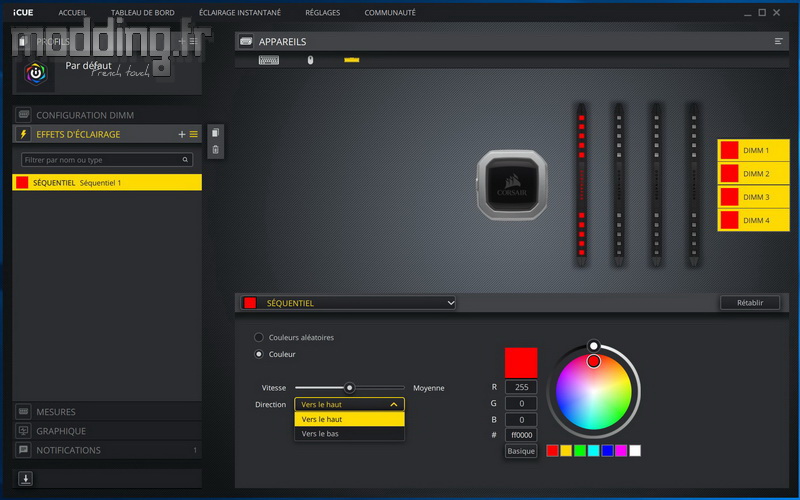Image resolution: width=800 pixels, height=500 pixels.
Task: Click the G value field
Action: pos(521,404)
